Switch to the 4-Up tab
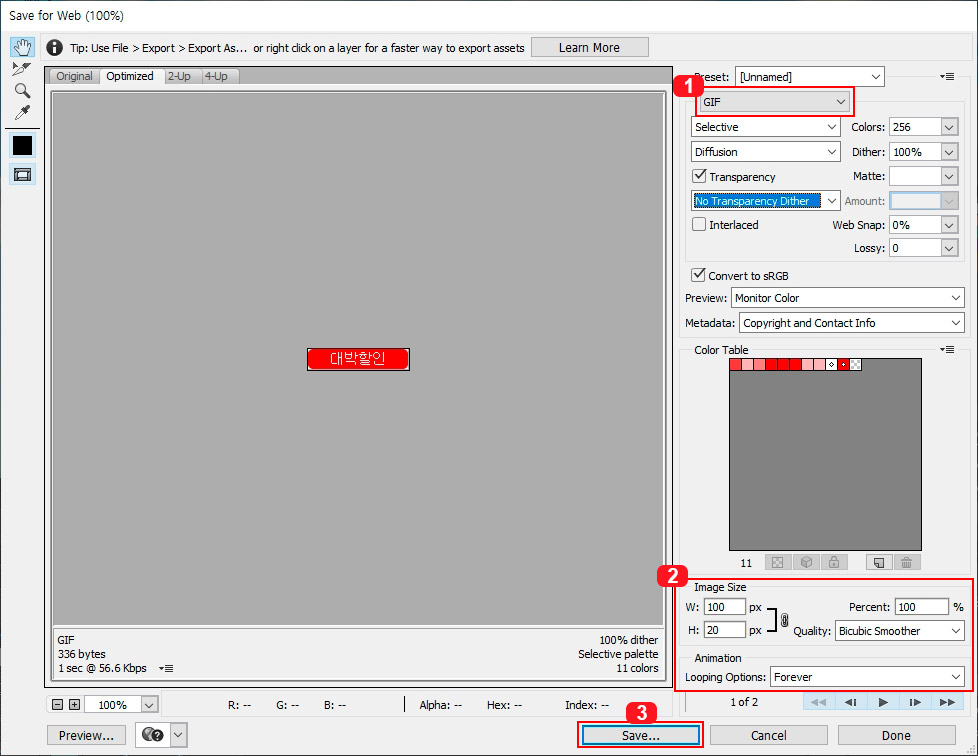 pyautogui.click(x=216, y=76)
